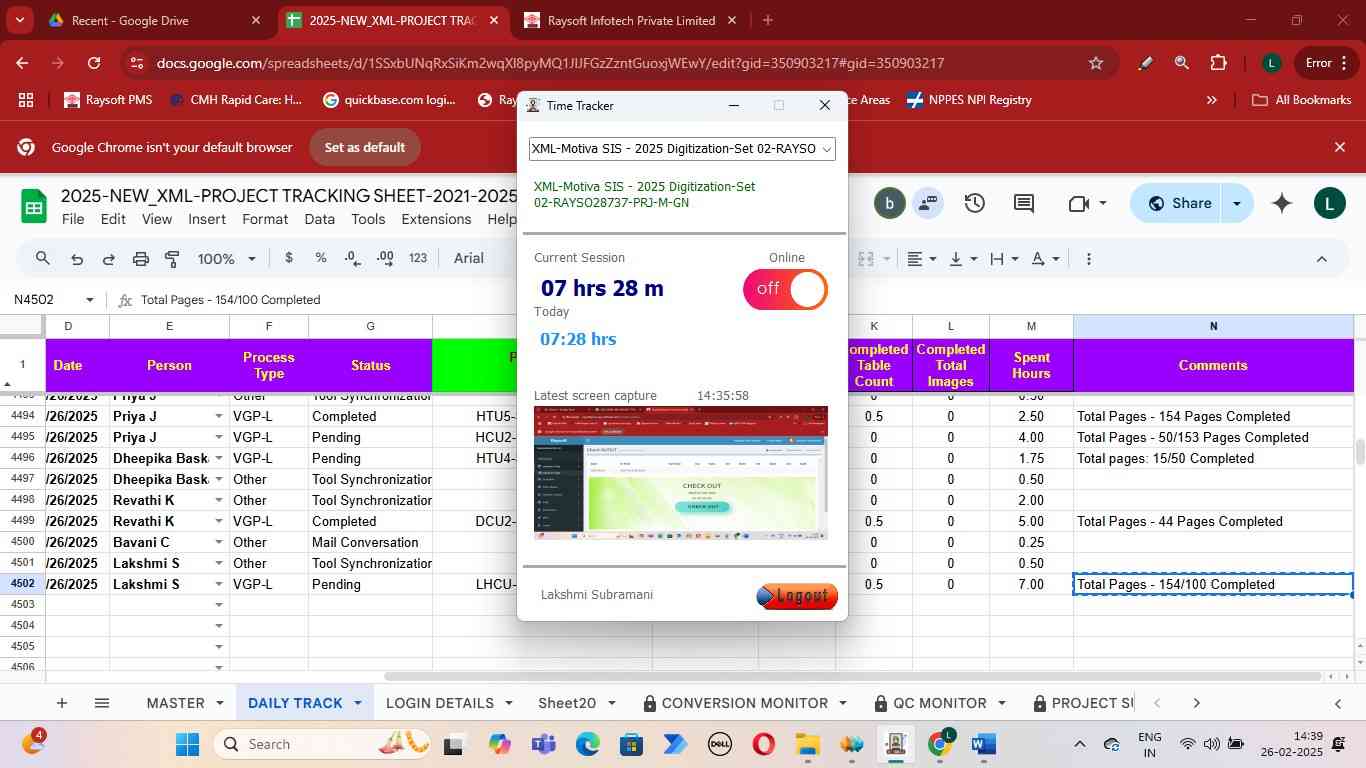Screen dimensions: 1366x768
Task: Open the all sheets list icon
Action: (101, 703)
